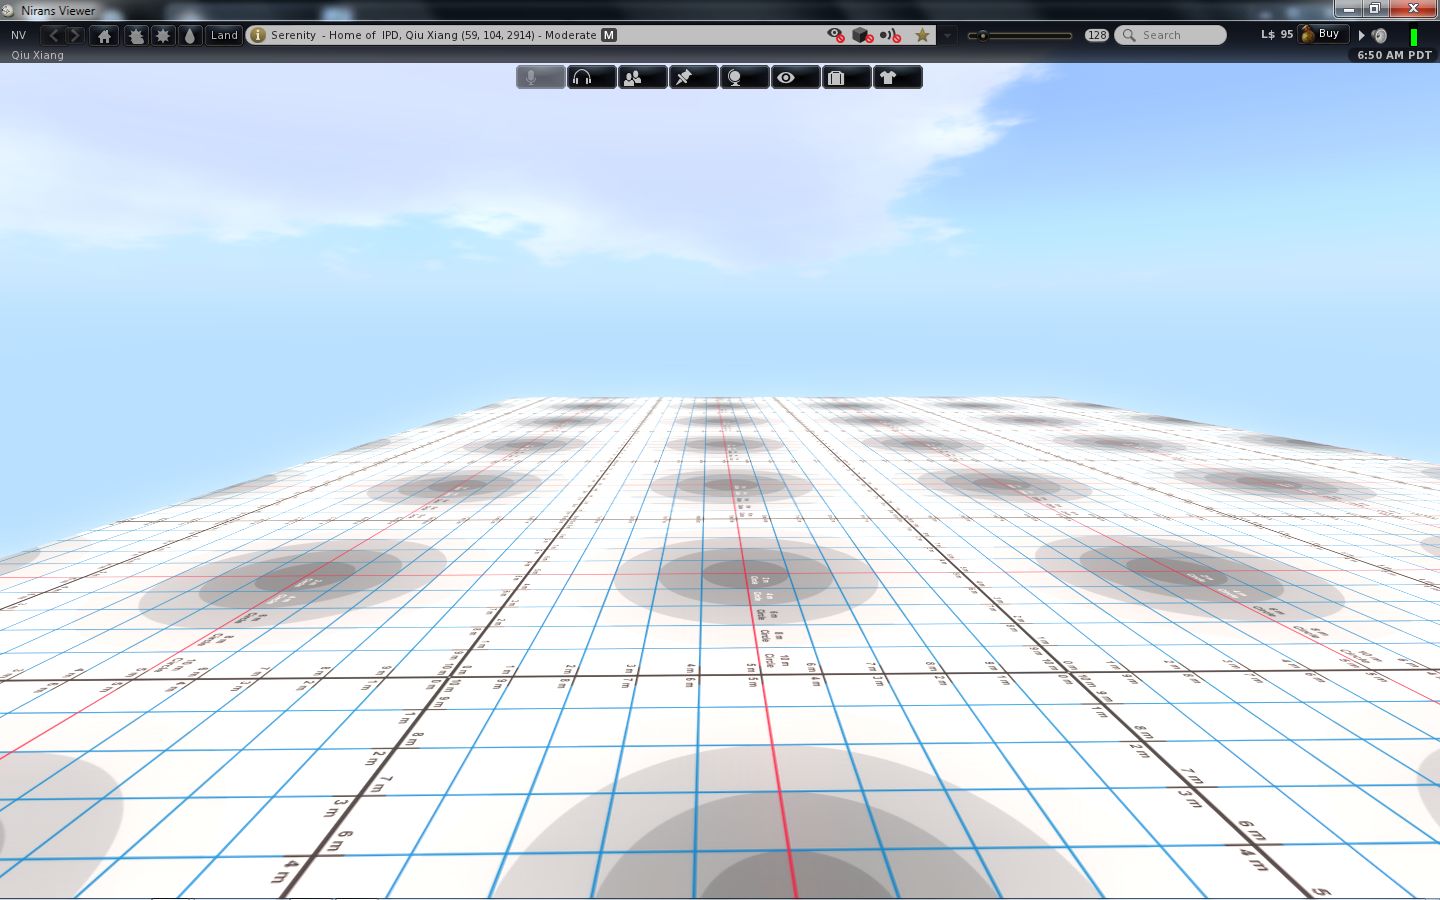Open the People panel from top toolbar
1440x900 pixels.
tap(642, 77)
